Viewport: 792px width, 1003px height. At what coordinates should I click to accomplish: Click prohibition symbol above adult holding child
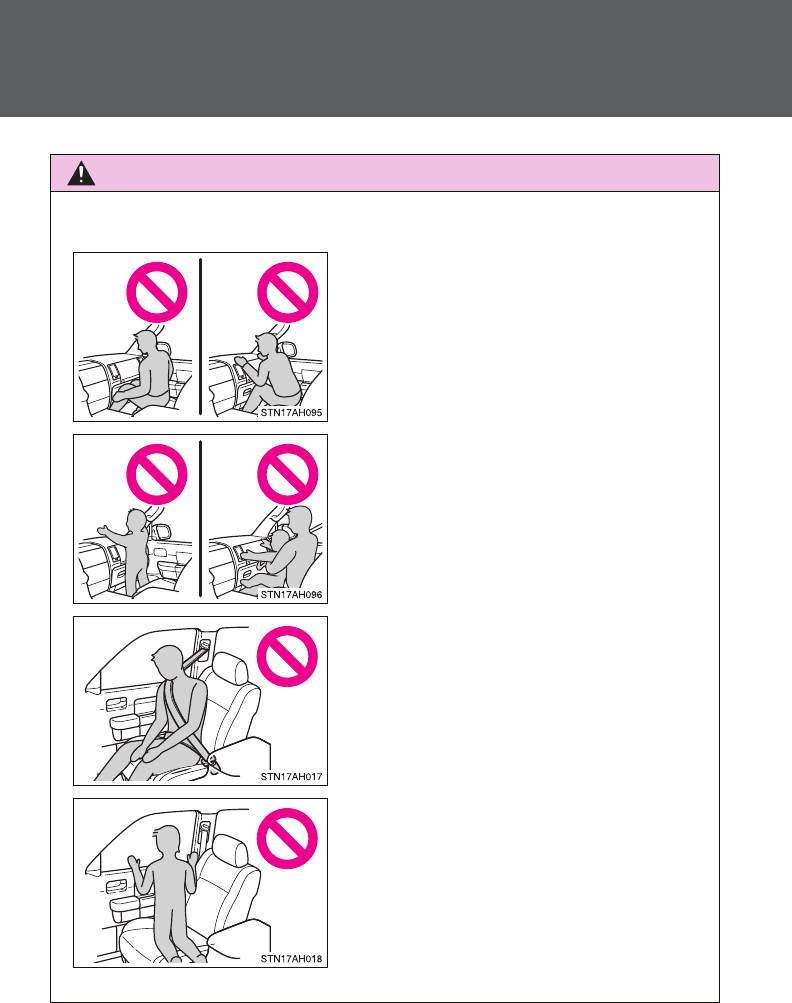tap(288, 475)
